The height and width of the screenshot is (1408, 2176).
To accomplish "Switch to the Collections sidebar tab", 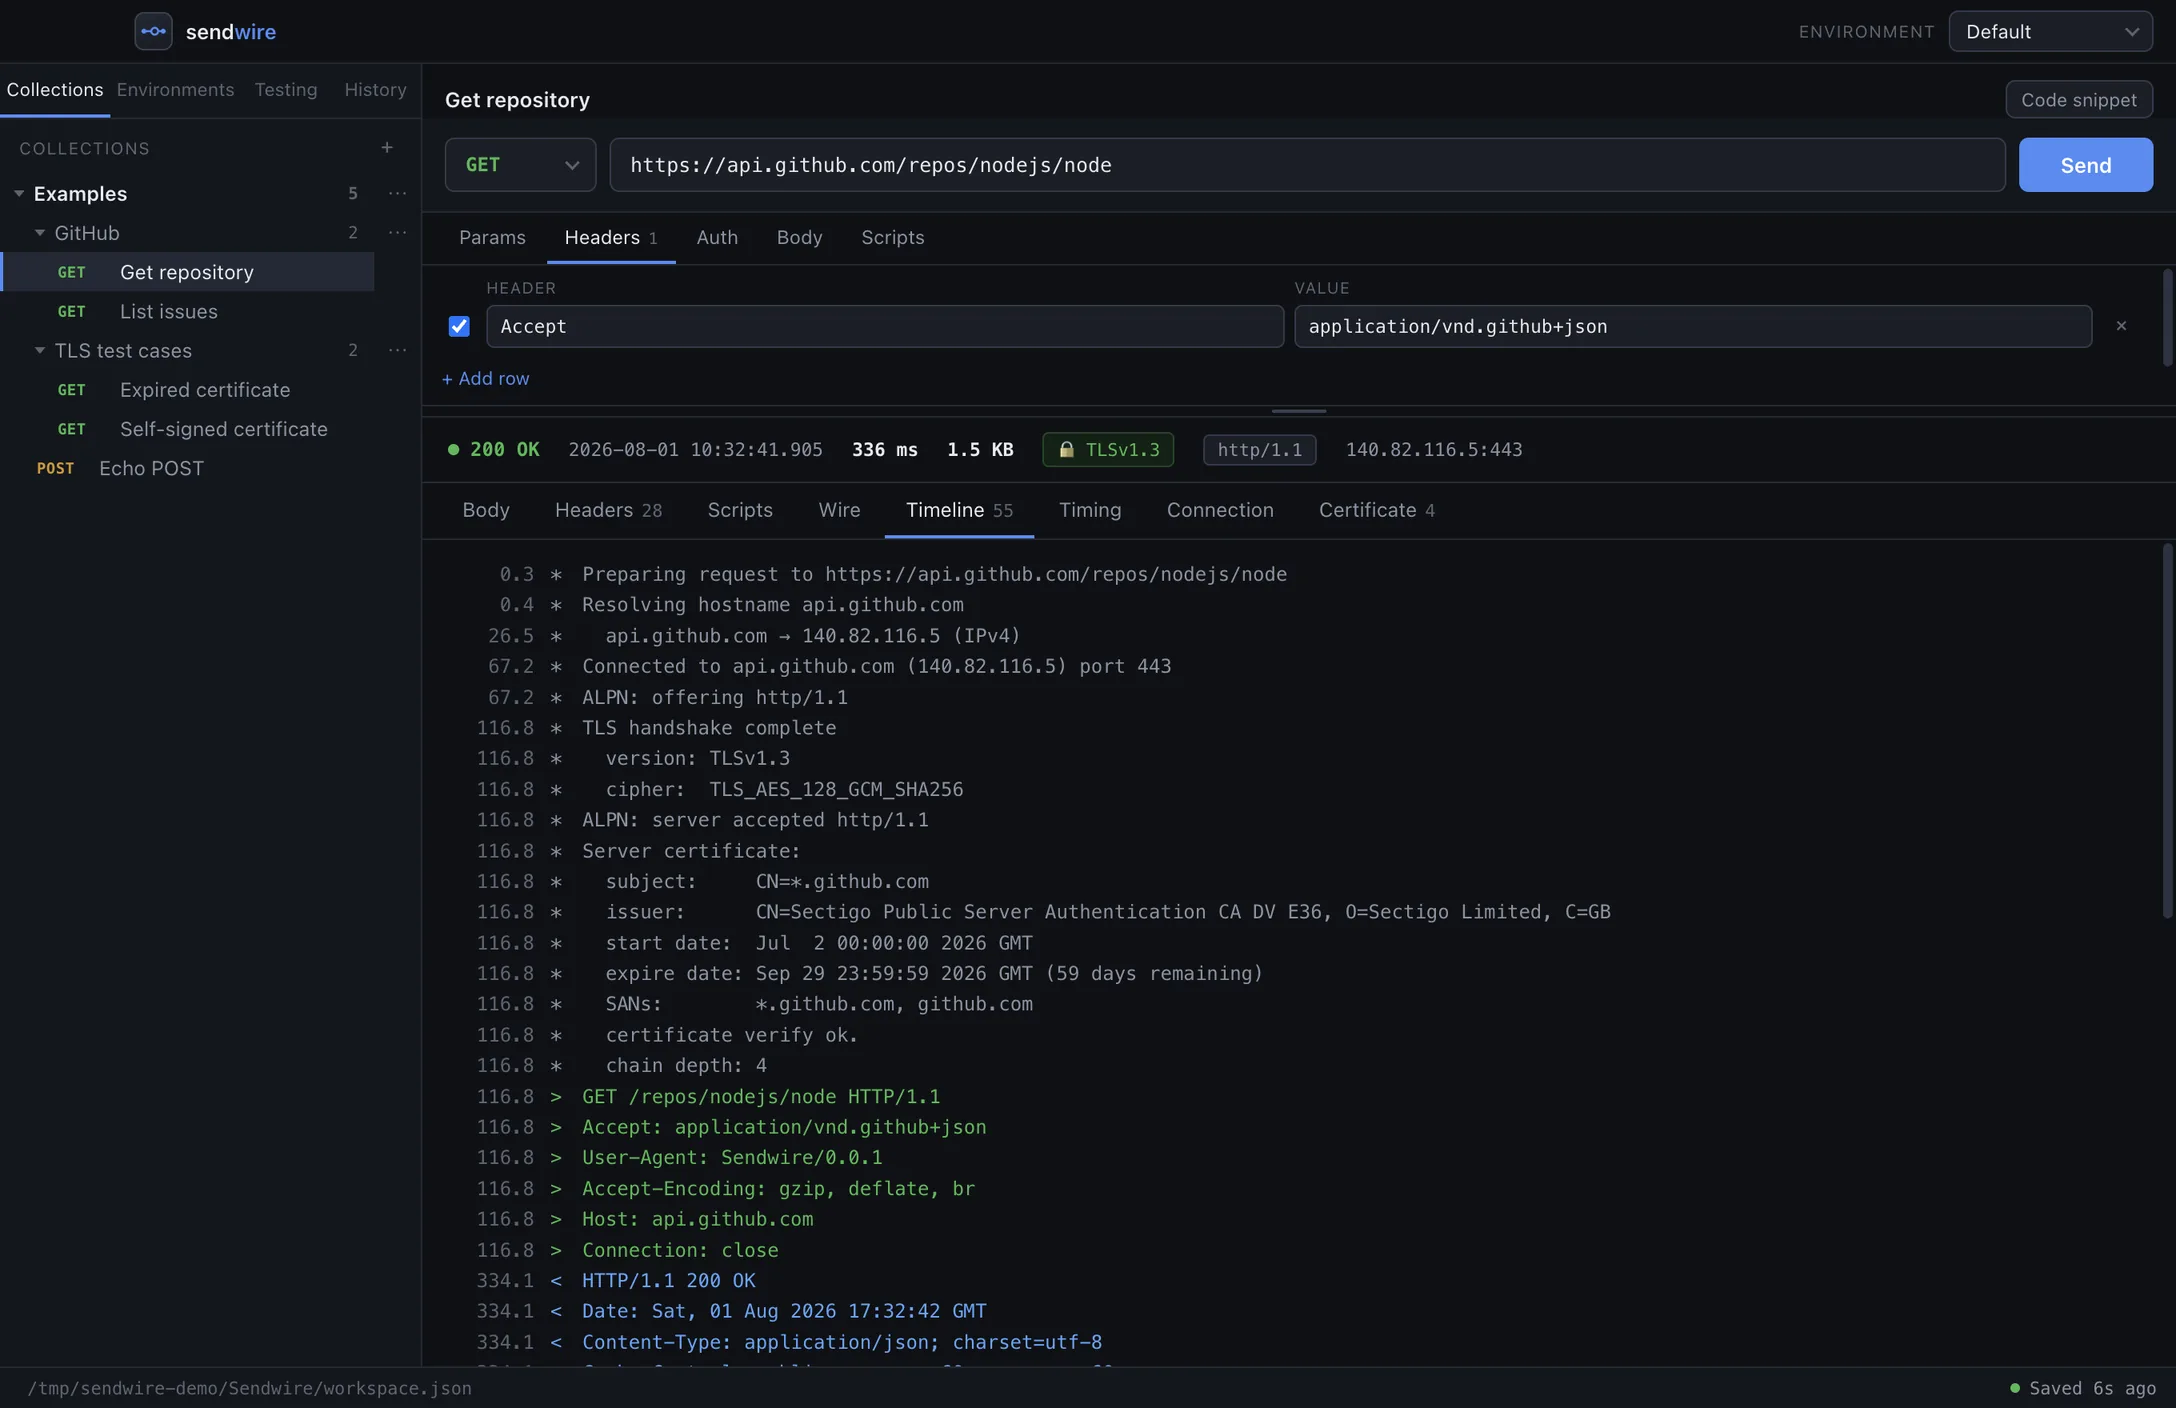I will point(55,90).
